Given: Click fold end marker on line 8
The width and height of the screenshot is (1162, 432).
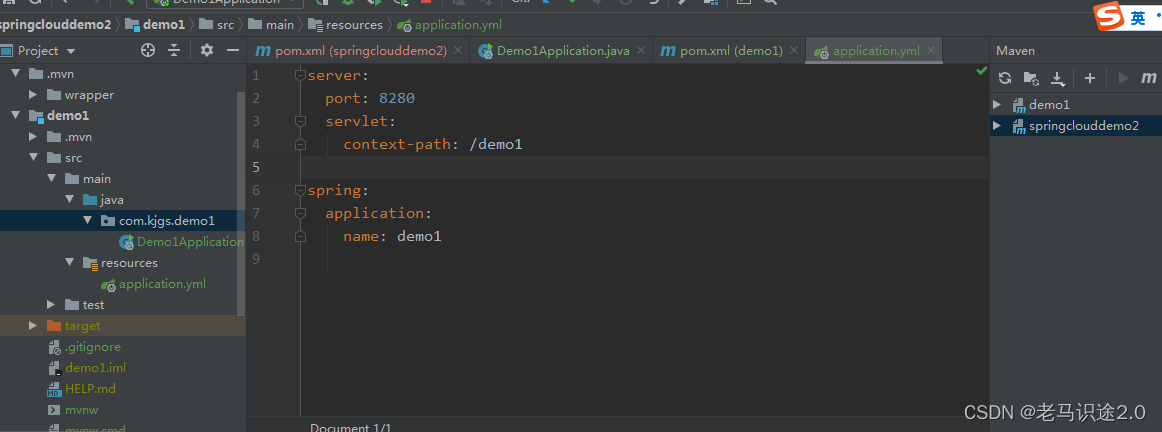Looking at the screenshot, I should coord(300,237).
